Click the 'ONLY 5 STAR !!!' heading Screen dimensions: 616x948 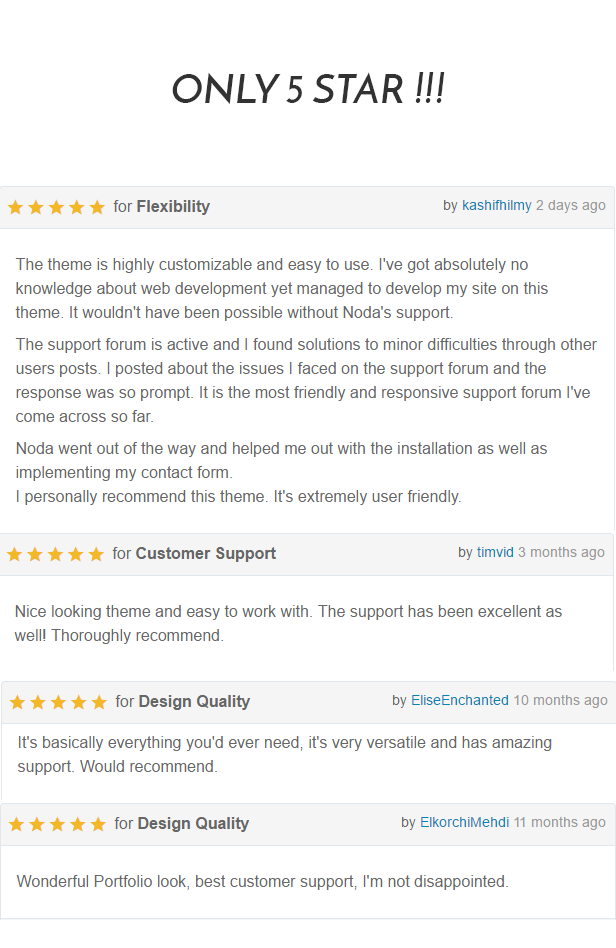coord(308,90)
